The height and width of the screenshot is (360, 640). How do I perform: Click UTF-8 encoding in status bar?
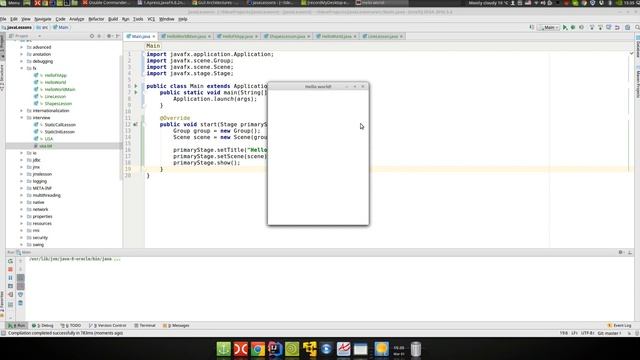tap(587, 333)
